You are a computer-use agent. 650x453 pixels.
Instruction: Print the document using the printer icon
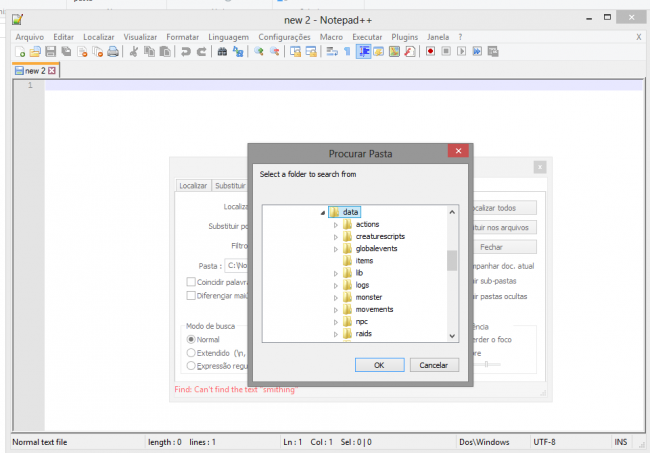[x=113, y=51]
